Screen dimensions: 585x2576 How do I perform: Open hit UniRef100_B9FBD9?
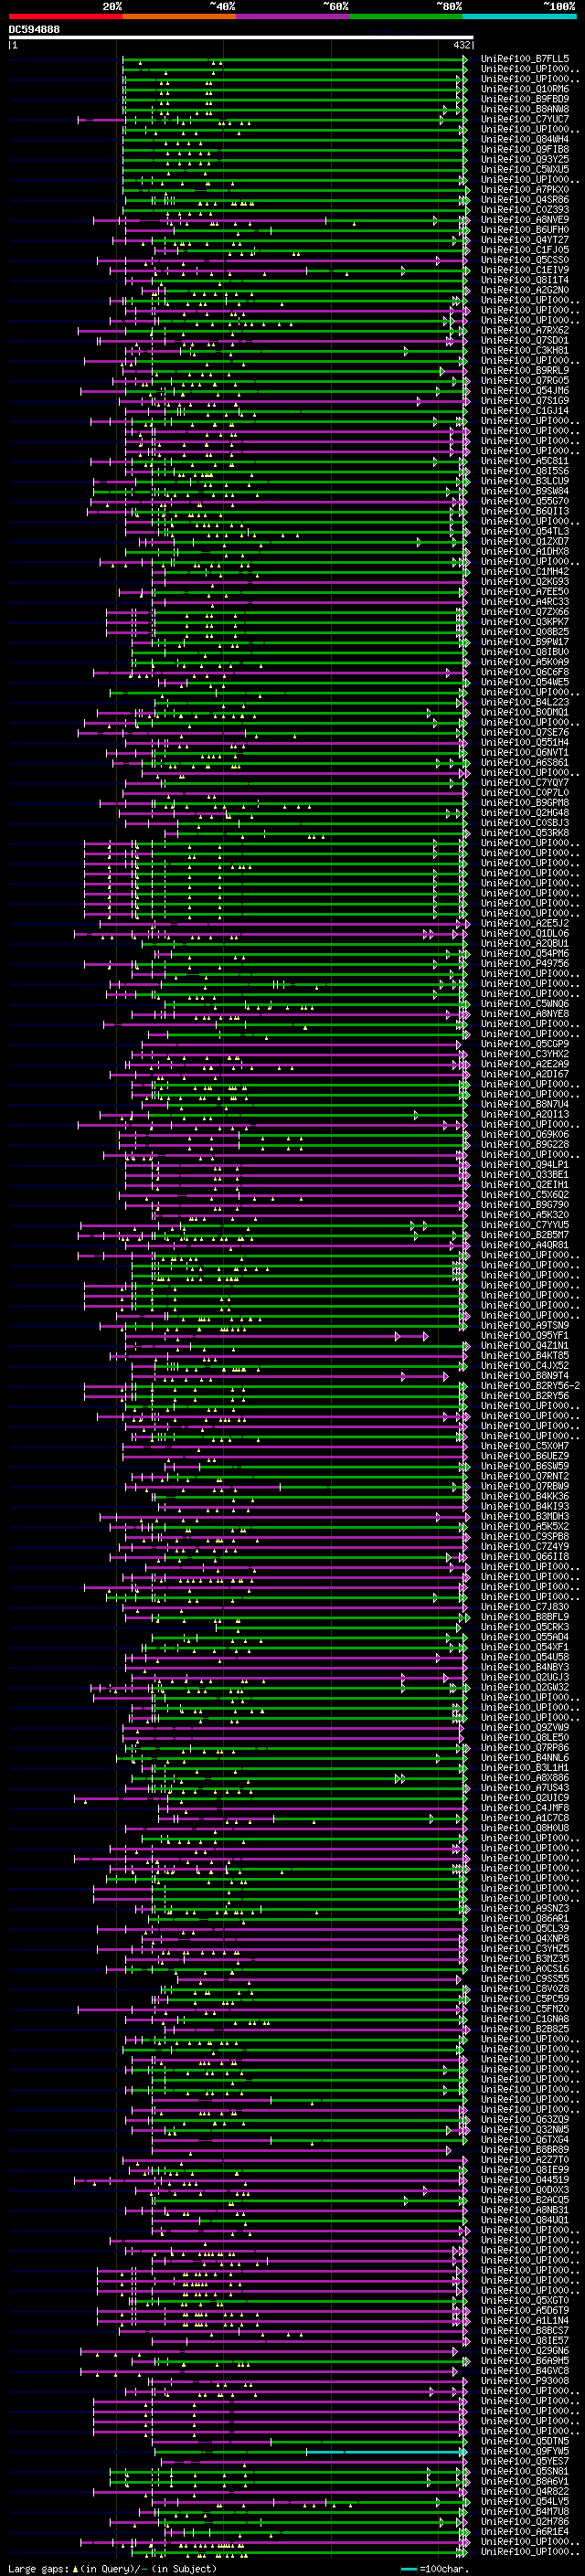click(525, 99)
